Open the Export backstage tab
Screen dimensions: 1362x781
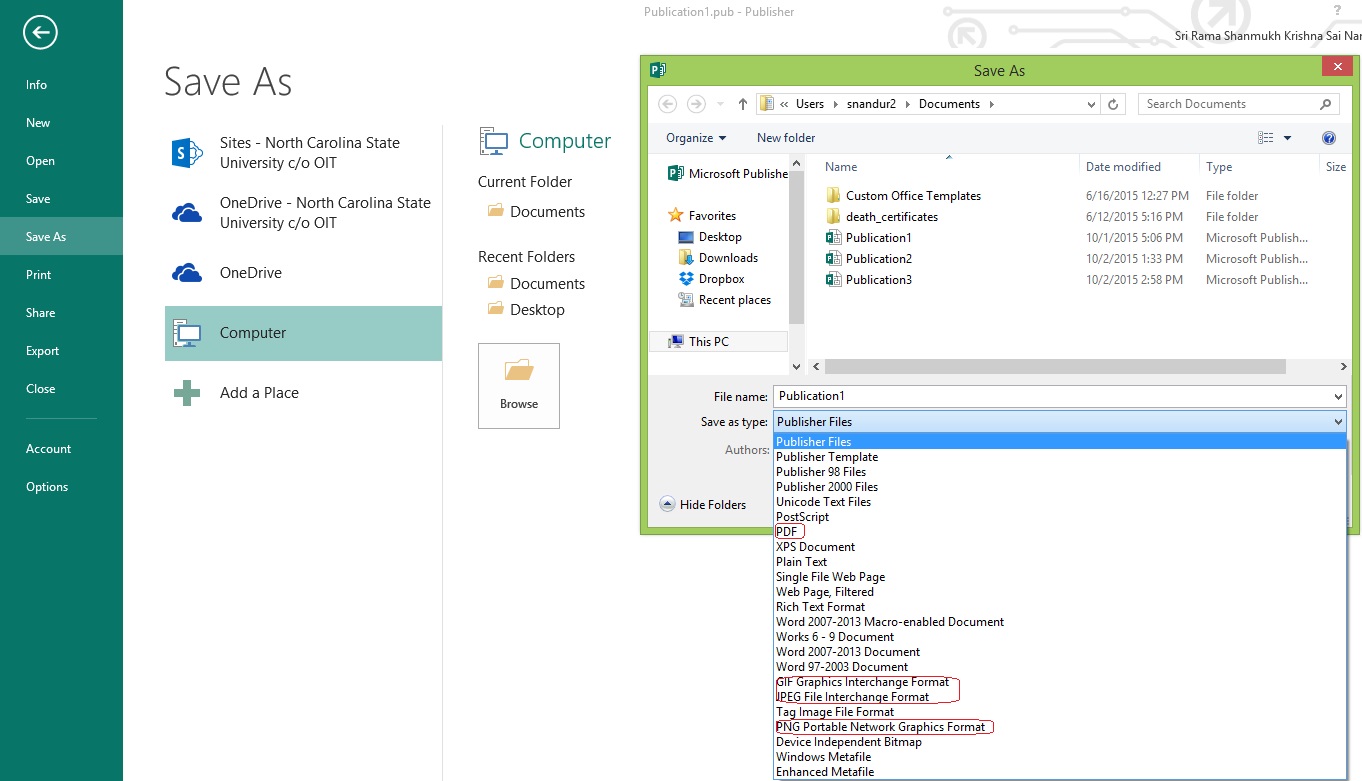click(61, 351)
